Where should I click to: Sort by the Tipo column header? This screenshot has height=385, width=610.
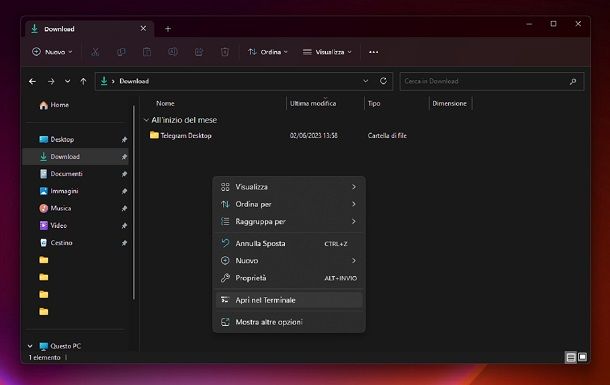pos(374,103)
